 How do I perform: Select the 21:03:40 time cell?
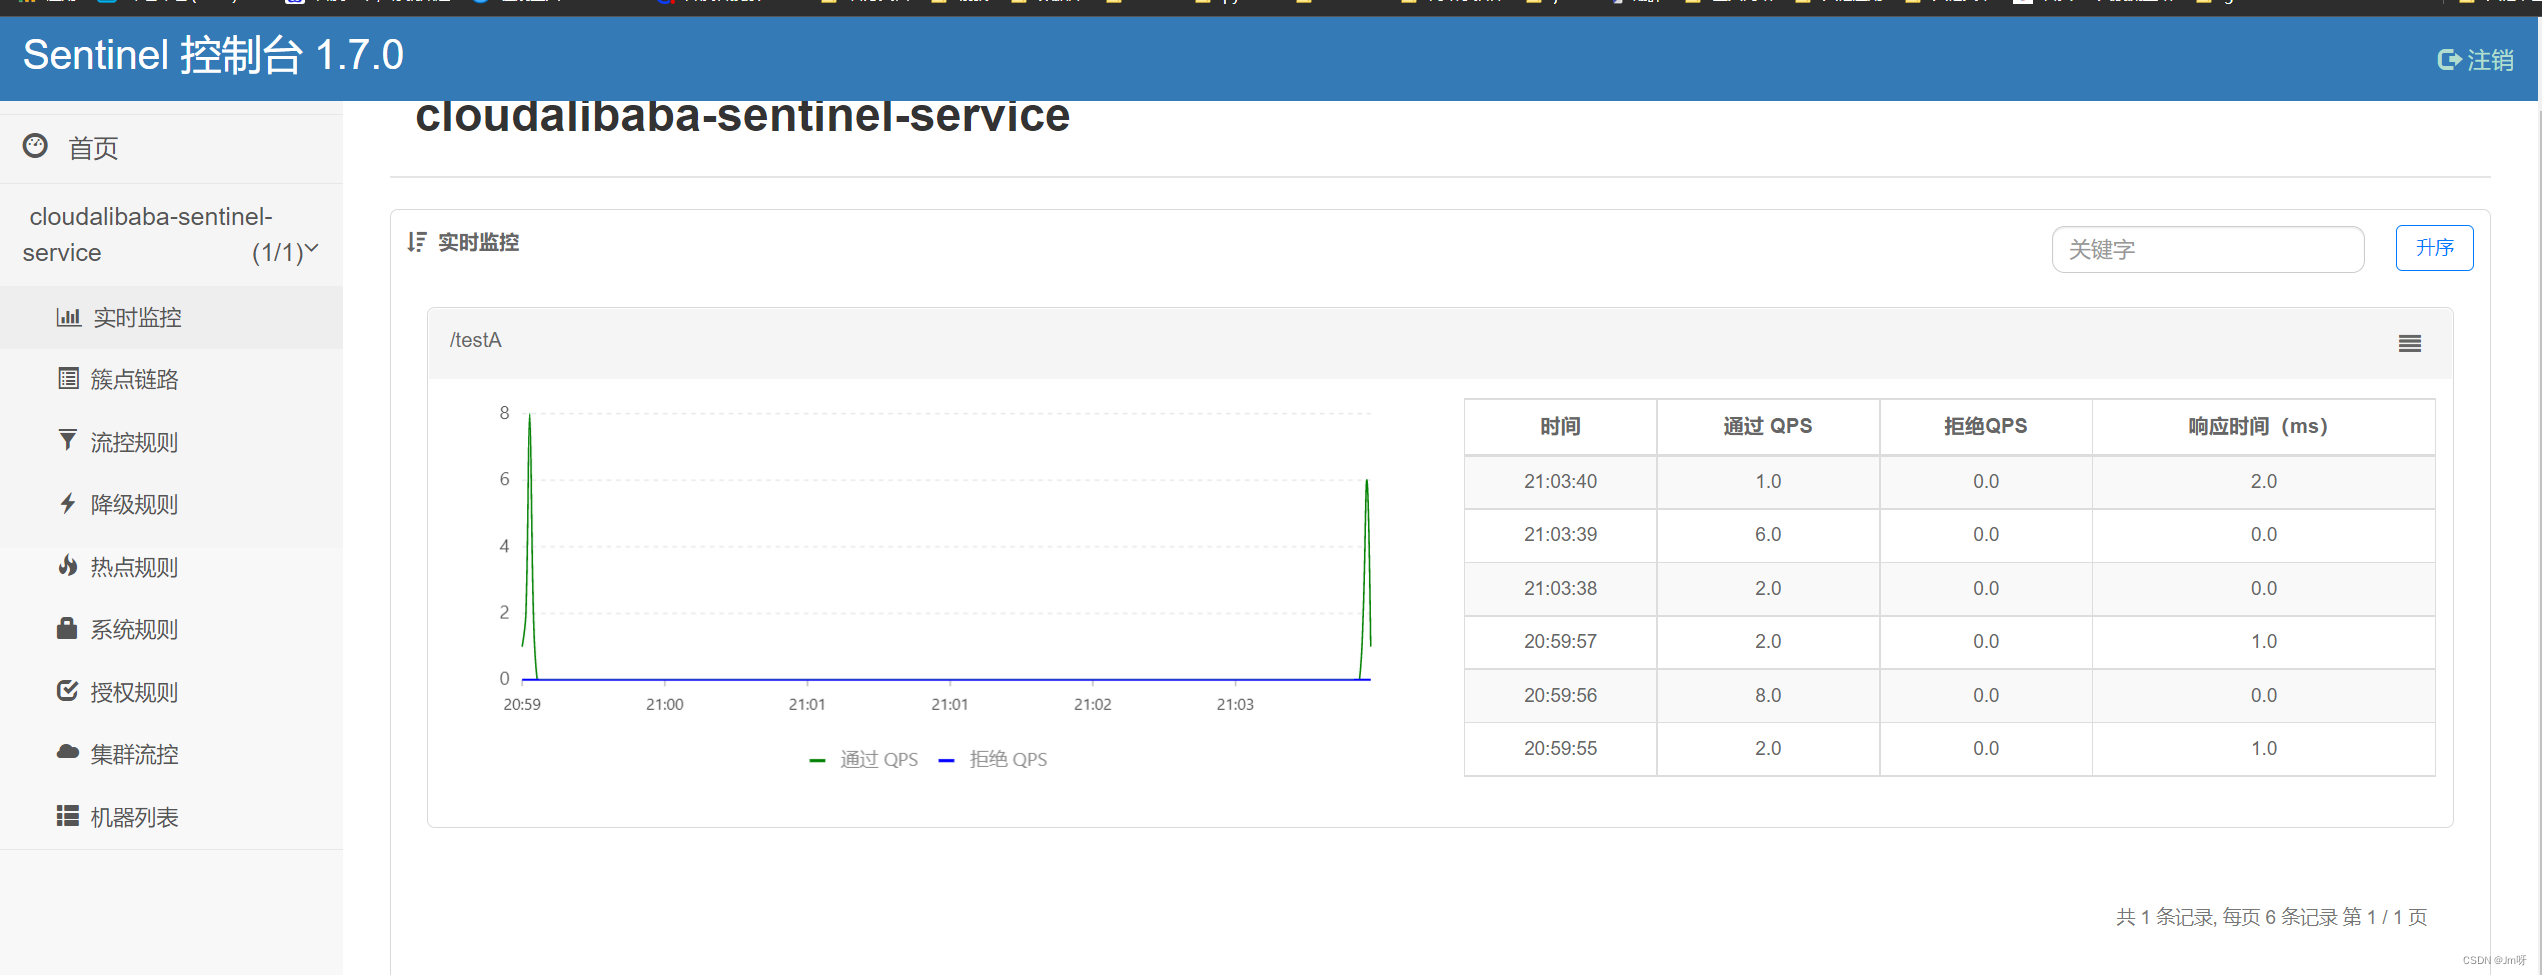point(1560,481)
